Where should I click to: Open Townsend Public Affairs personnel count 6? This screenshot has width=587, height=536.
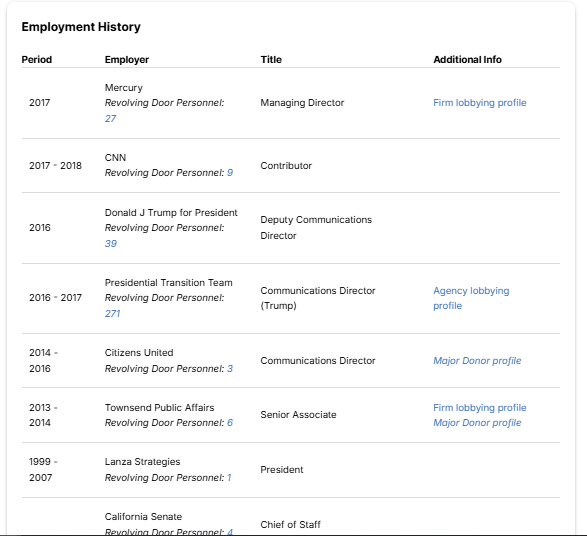click(x=230, y=423)
